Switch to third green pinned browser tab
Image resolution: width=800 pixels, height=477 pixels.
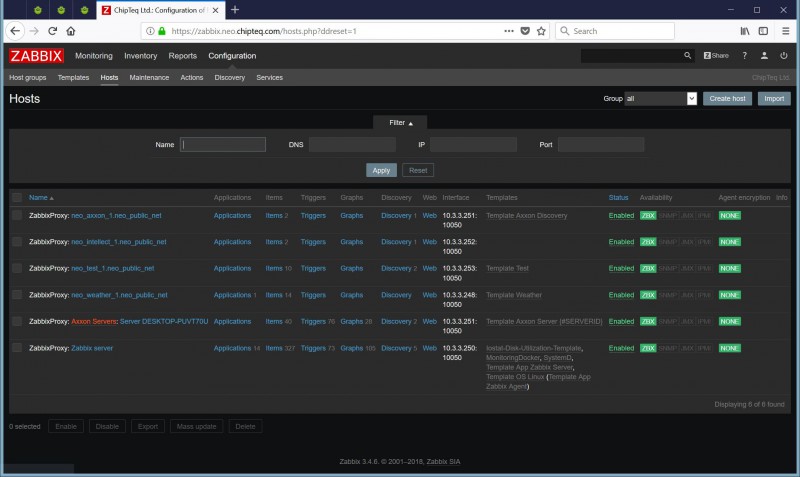(85, 10)
